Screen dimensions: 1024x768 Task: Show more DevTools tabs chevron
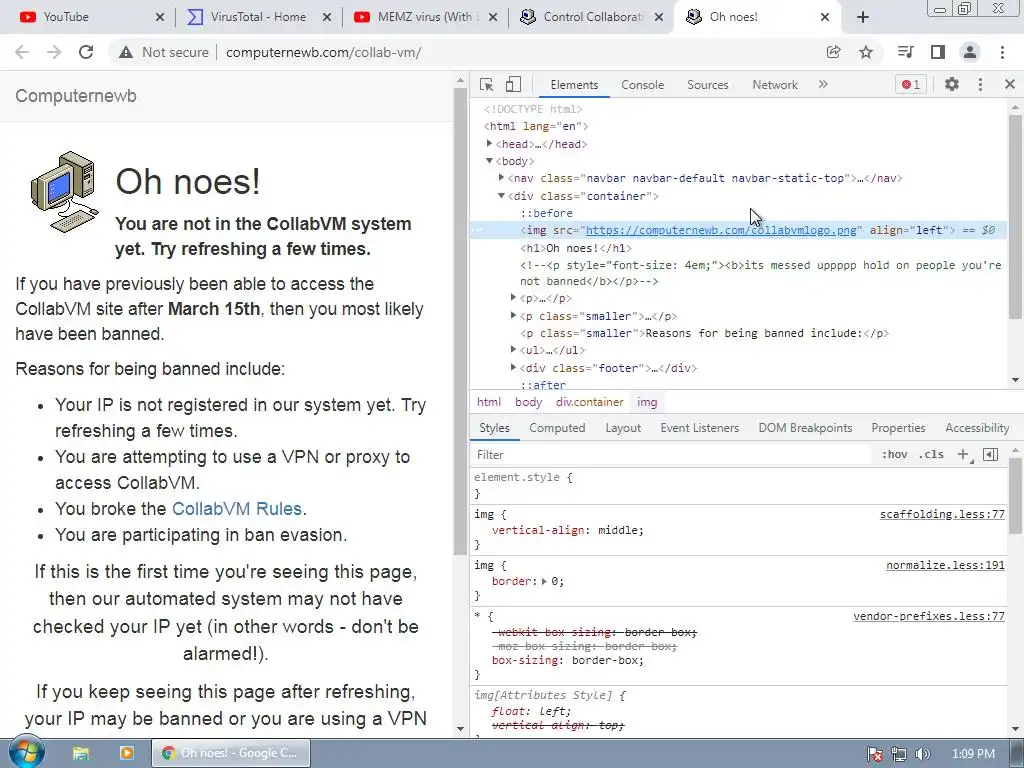coord(823,84)
